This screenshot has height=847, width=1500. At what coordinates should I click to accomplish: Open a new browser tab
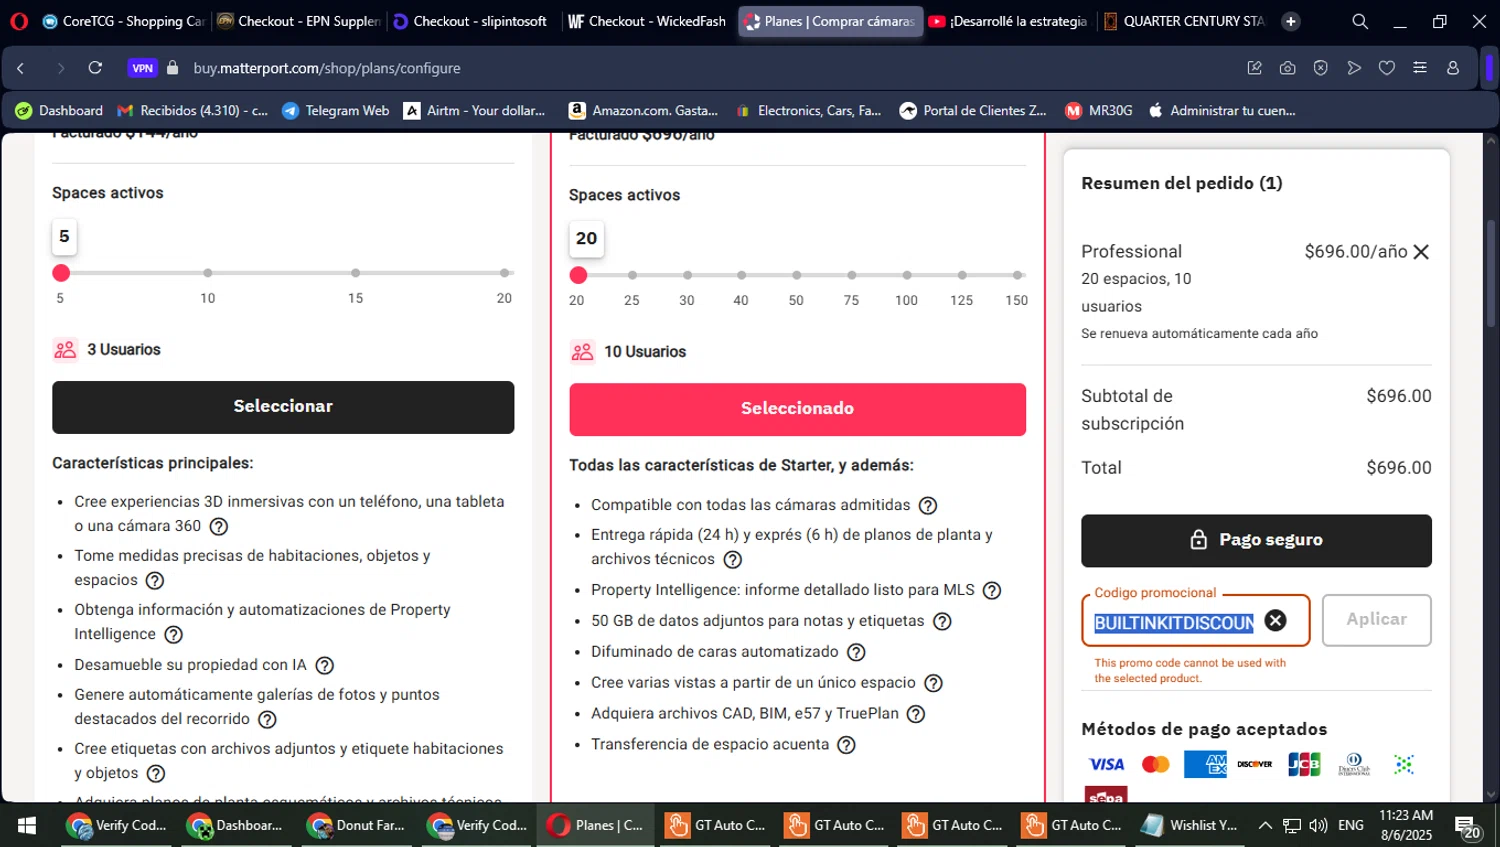point(1291,21)
